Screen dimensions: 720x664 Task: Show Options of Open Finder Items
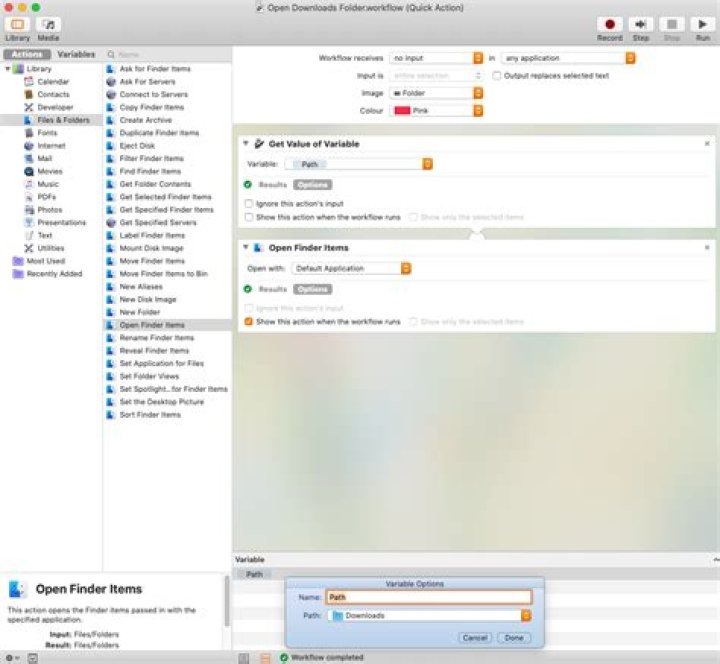[312, 289]
